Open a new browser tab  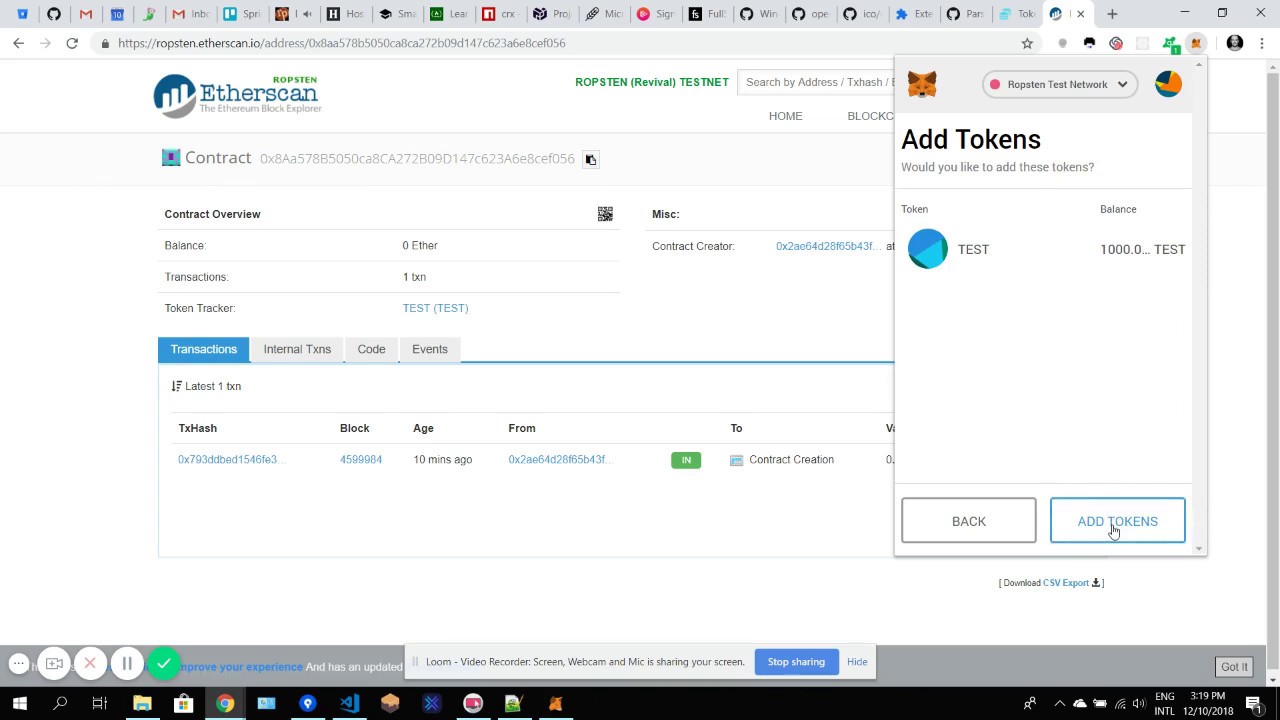tap(1112, 14)
